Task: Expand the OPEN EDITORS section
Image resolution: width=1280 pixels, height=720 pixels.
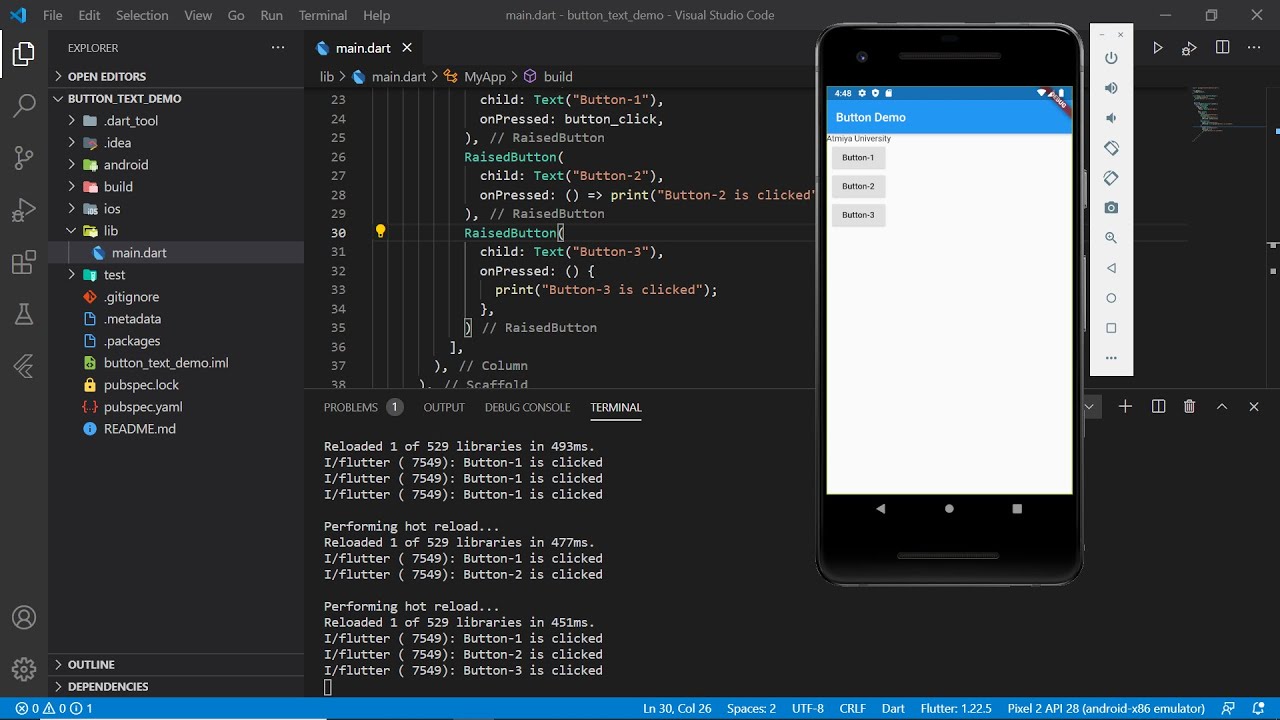Action: (x=176, y=76)
